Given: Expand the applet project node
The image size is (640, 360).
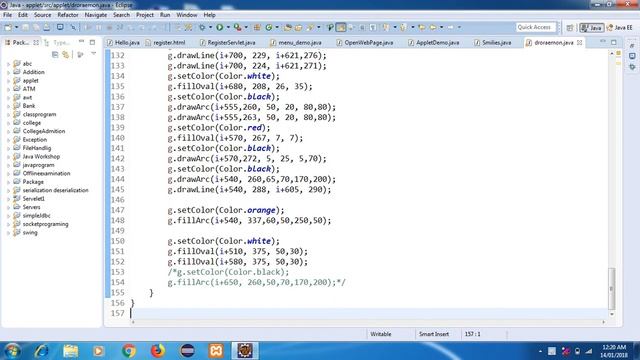Looking at the screenshot, I should coord(9,81).
